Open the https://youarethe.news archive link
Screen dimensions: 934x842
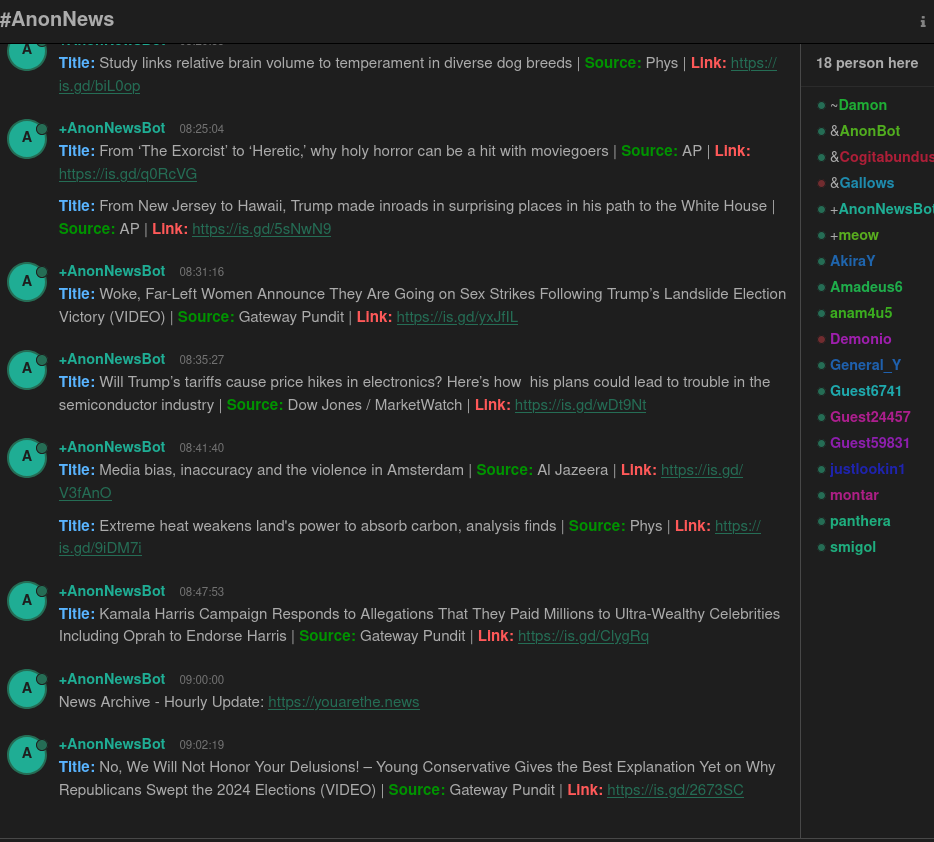(x=344, y=702)
